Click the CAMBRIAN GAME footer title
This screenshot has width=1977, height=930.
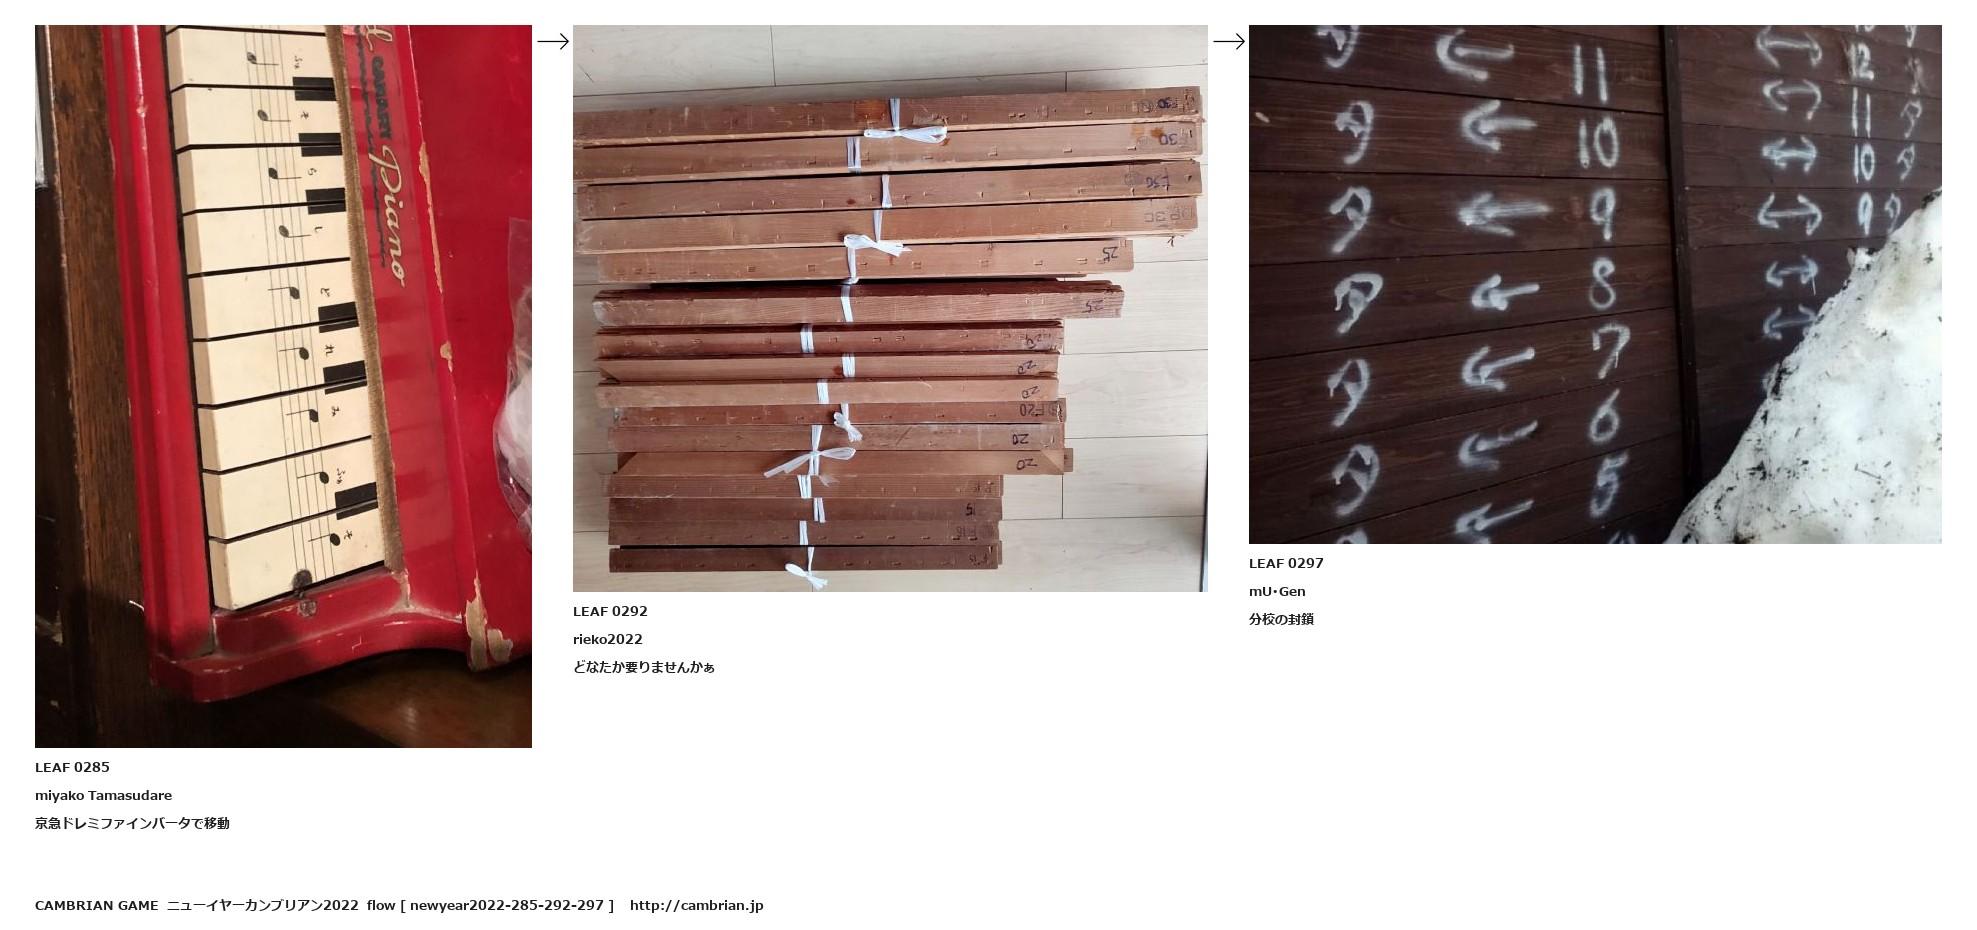(x=96, y=905)
